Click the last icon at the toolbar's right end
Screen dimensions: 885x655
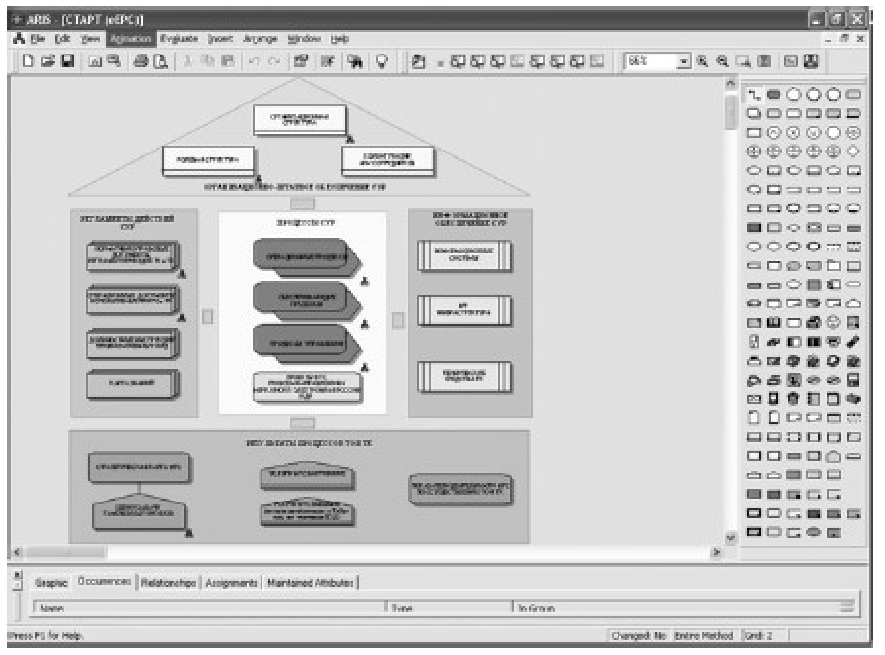811,61
